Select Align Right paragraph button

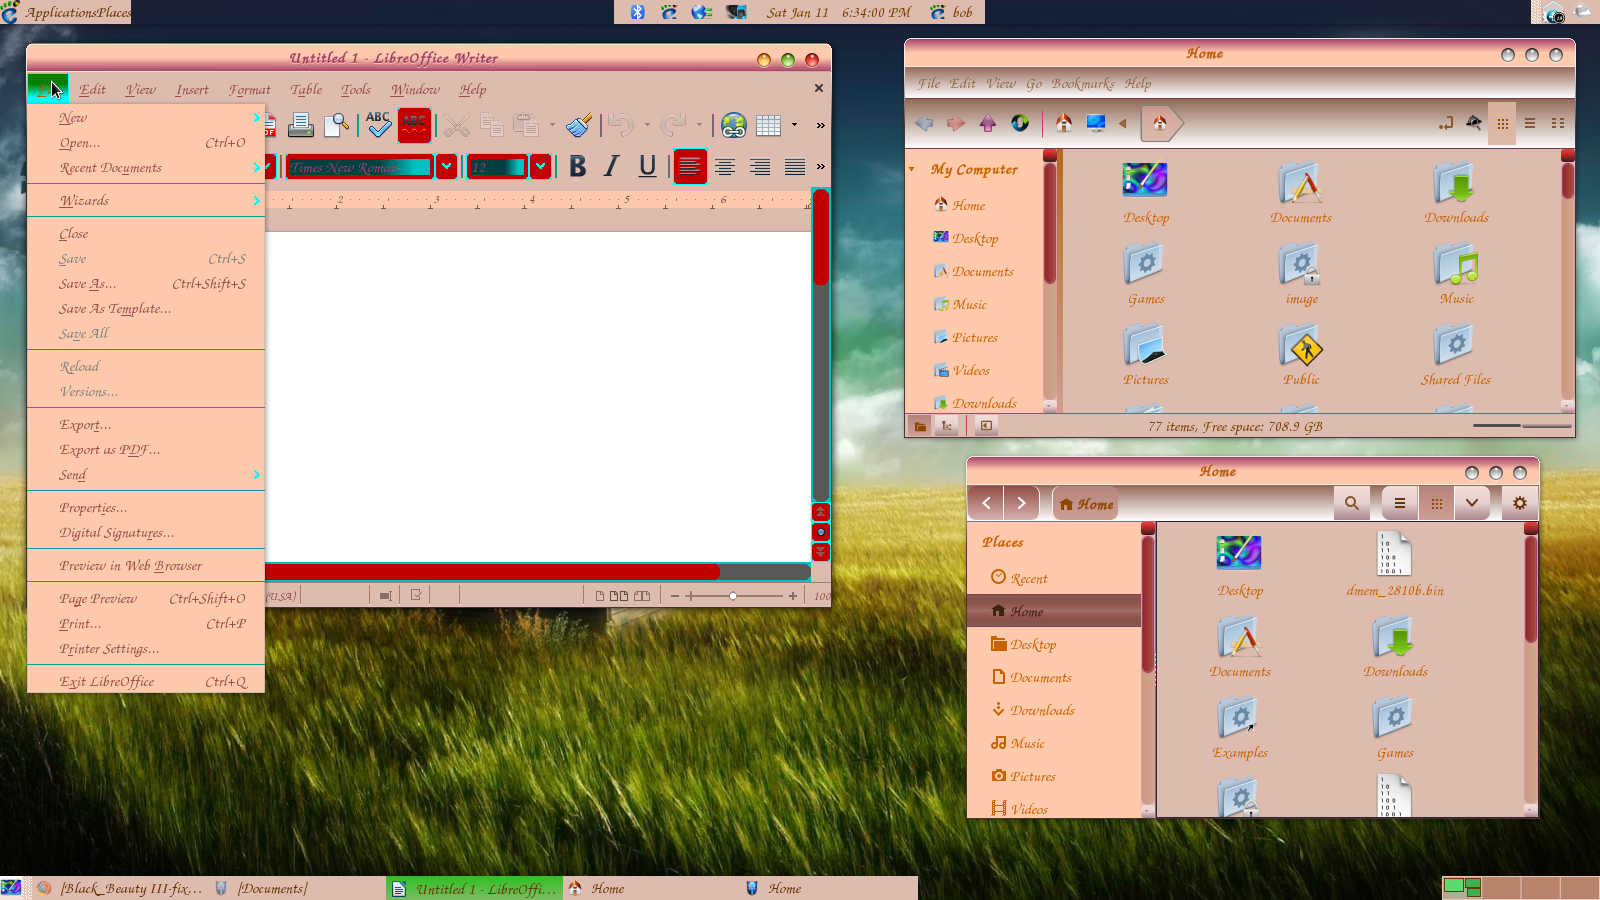click(x=760, y=167)
